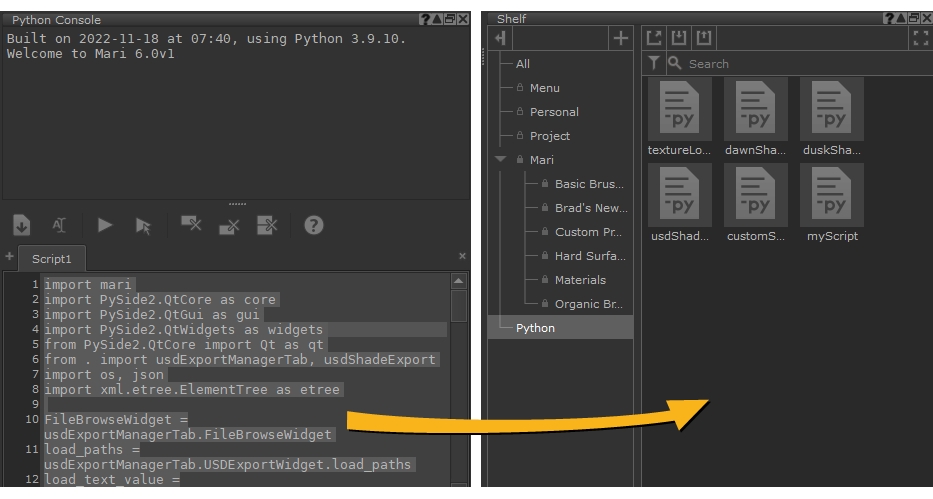
Task: Run selected code with the play-cursor icon
Action: coord(143,226)
